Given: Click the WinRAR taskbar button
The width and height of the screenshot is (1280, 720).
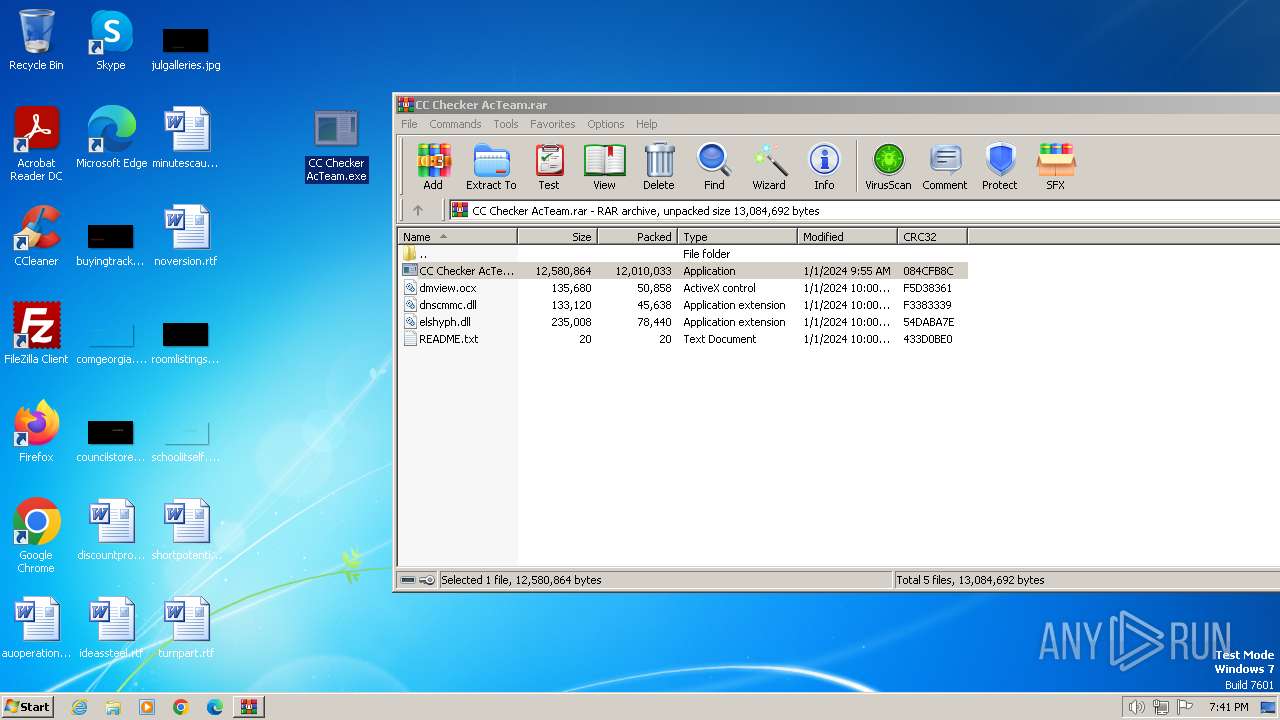Looking at the screenshot, I should [x=248, y=707].
